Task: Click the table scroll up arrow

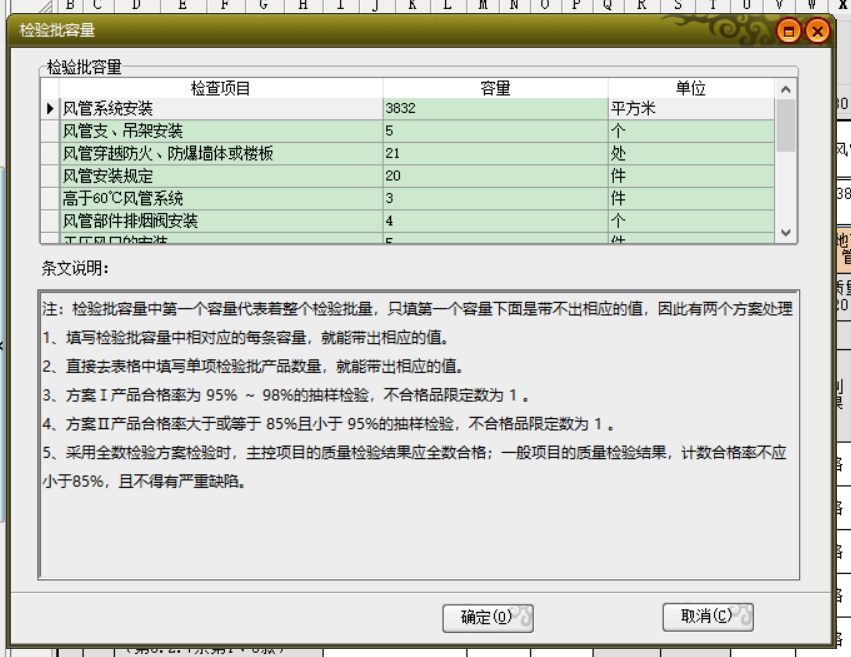Action: (x=785, y=89)
